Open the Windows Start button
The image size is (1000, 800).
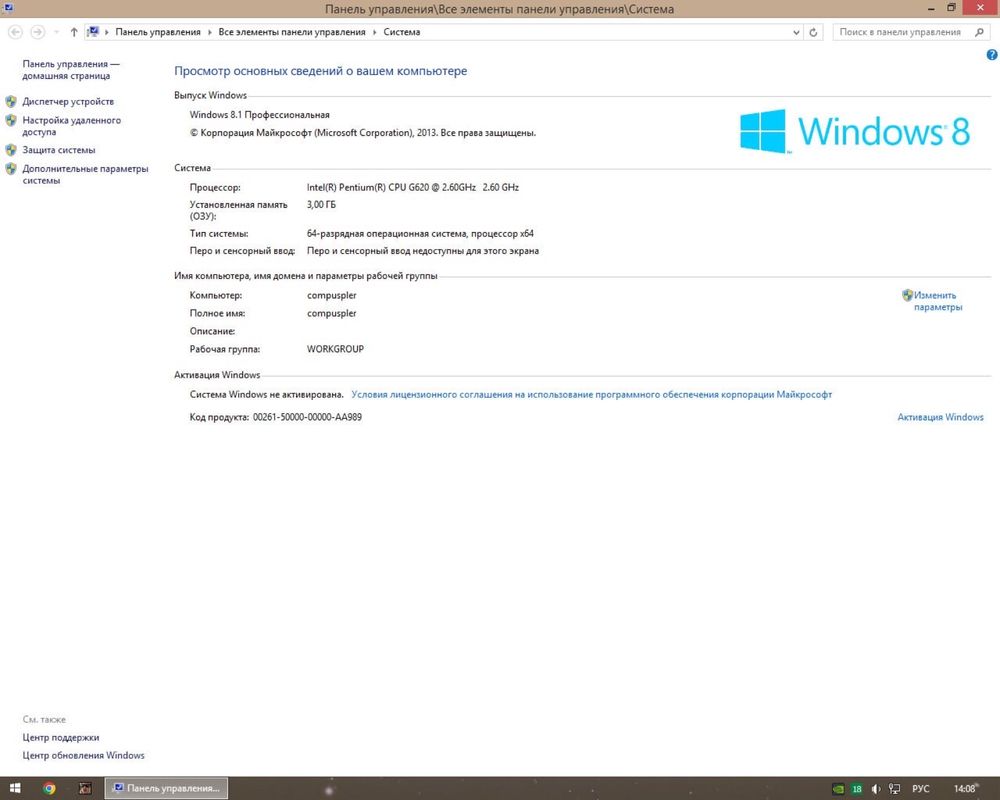coord(15,789)
